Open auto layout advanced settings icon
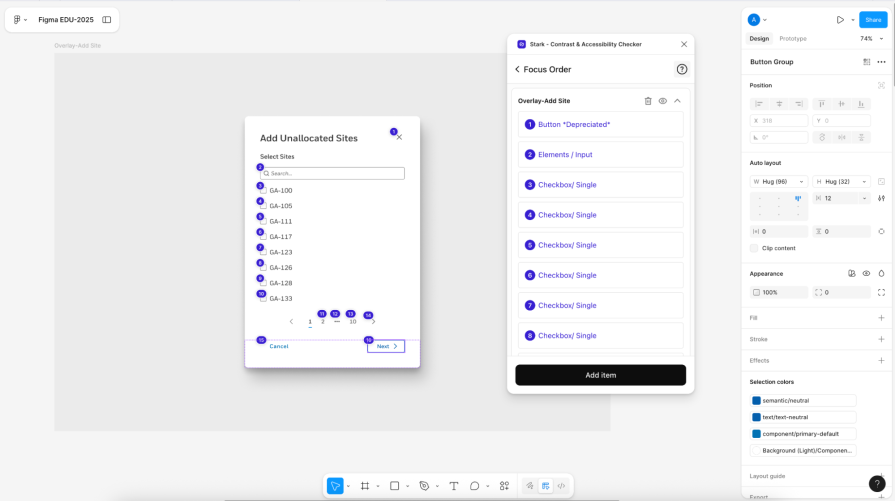 [881, 198]
